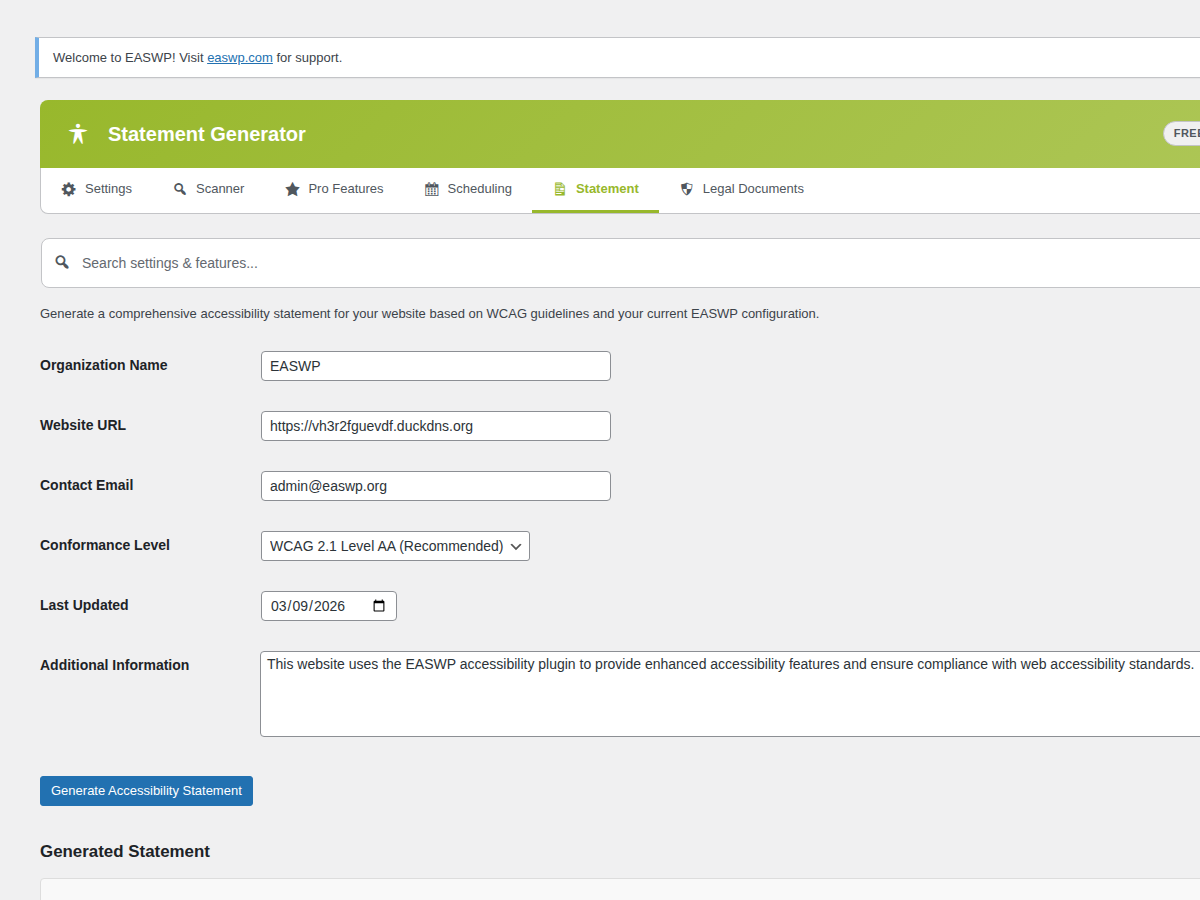Click the document icon beside Statement

[560, 189]
